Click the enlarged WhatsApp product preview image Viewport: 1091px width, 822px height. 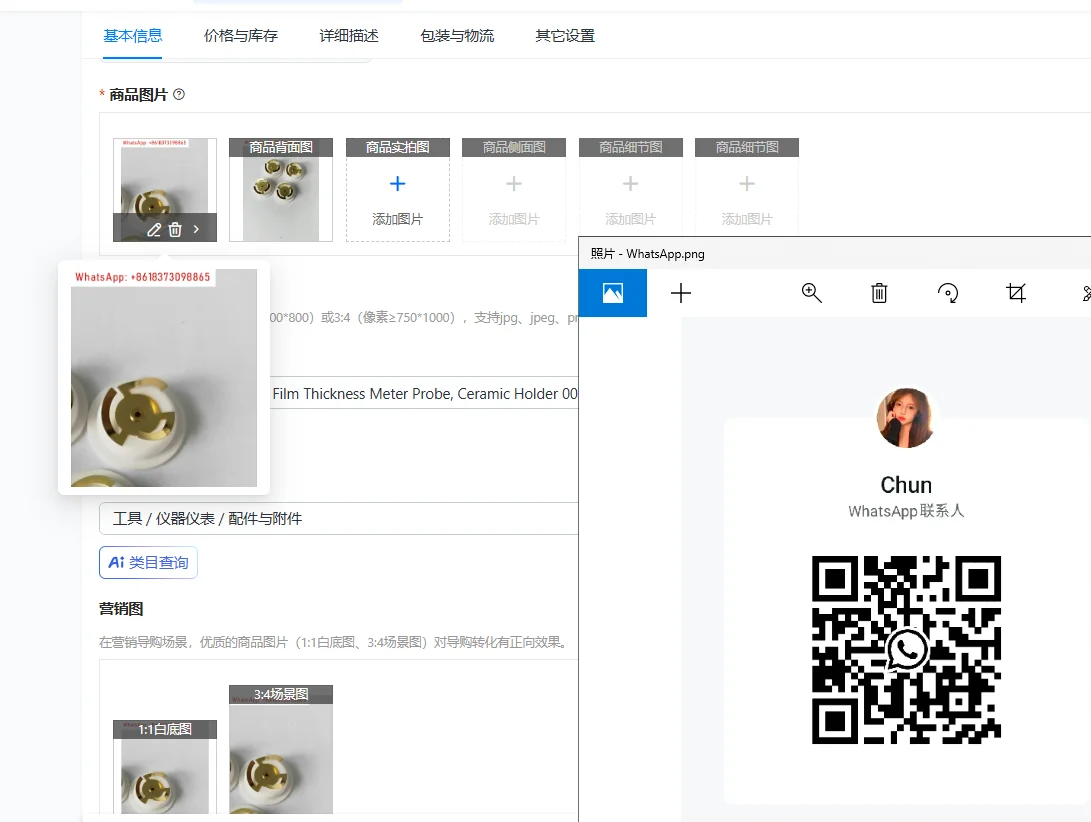tap(164, 378)
